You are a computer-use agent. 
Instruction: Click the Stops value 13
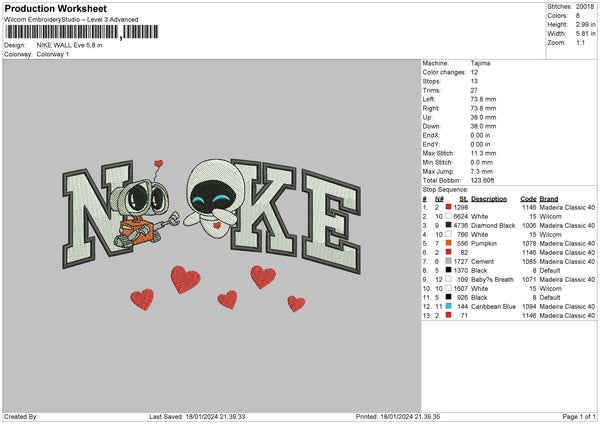click(x=474, y=81)
